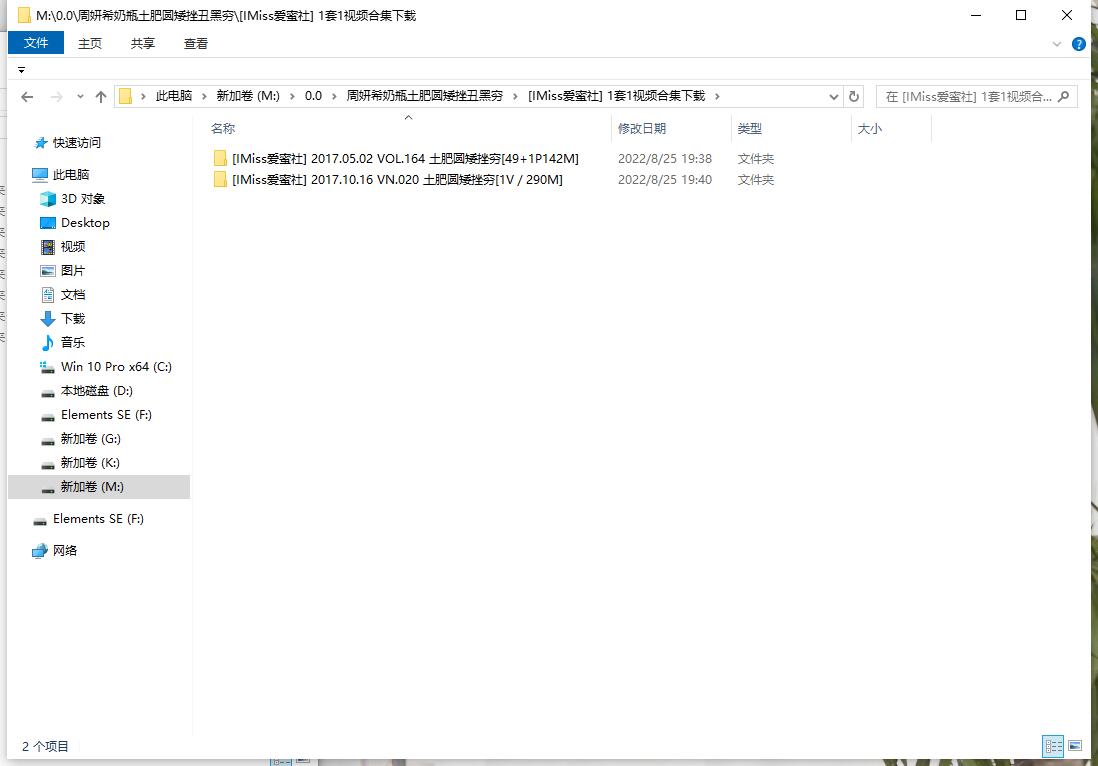The image size is (1098, 766).
Task: Click the address bar folder icon
Action: coord(125,96)
